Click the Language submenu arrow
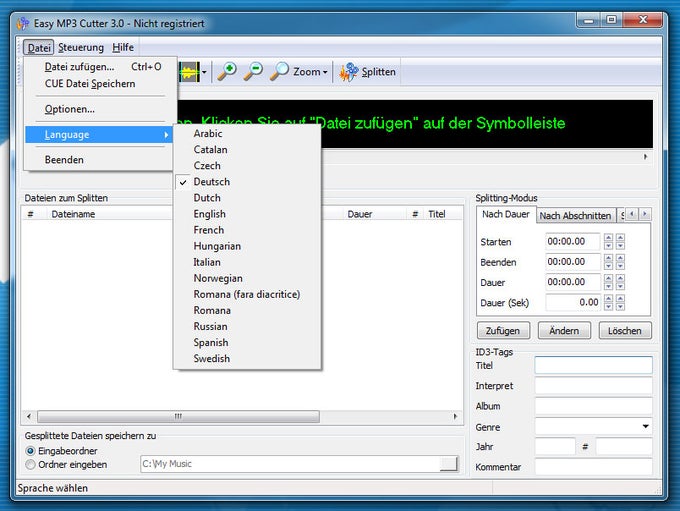680x511 pixels. click(166, 135)
